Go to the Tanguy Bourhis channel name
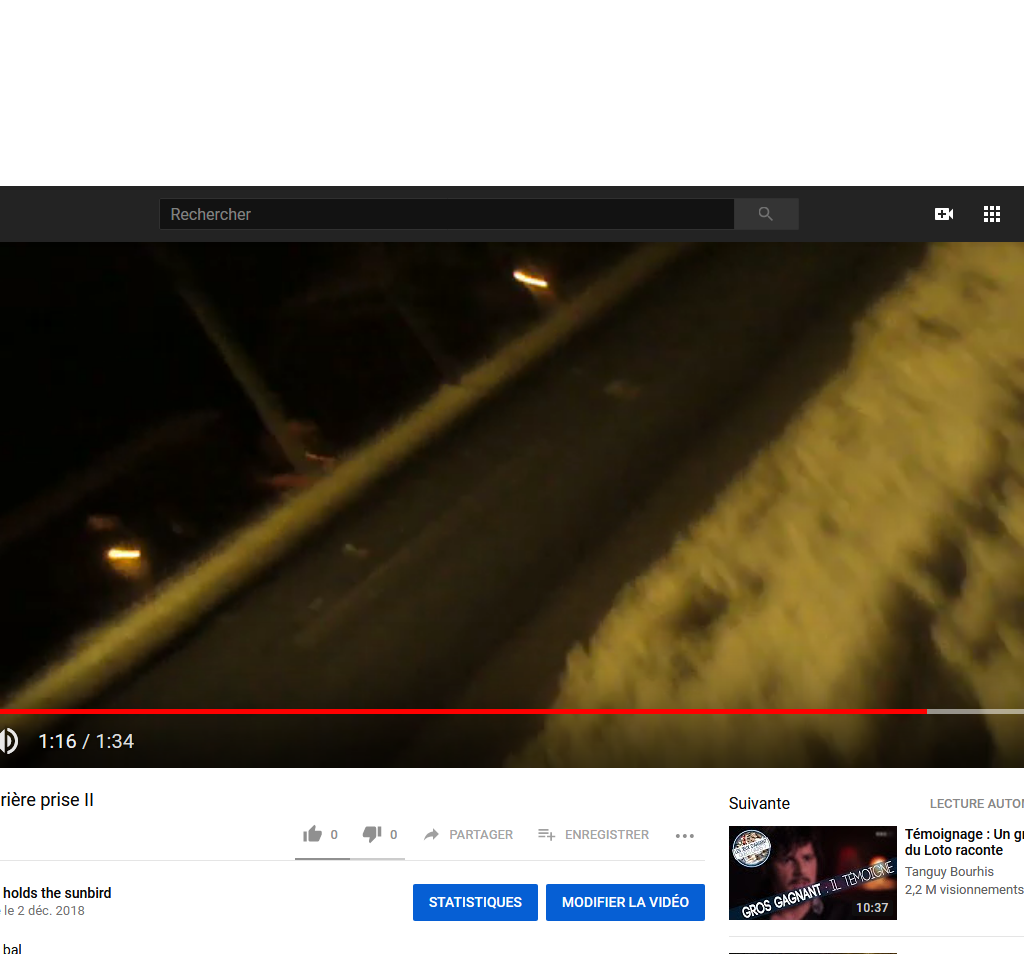This screenshot has width=1024, height=954. pyautogui.click(x=949, y=872)
